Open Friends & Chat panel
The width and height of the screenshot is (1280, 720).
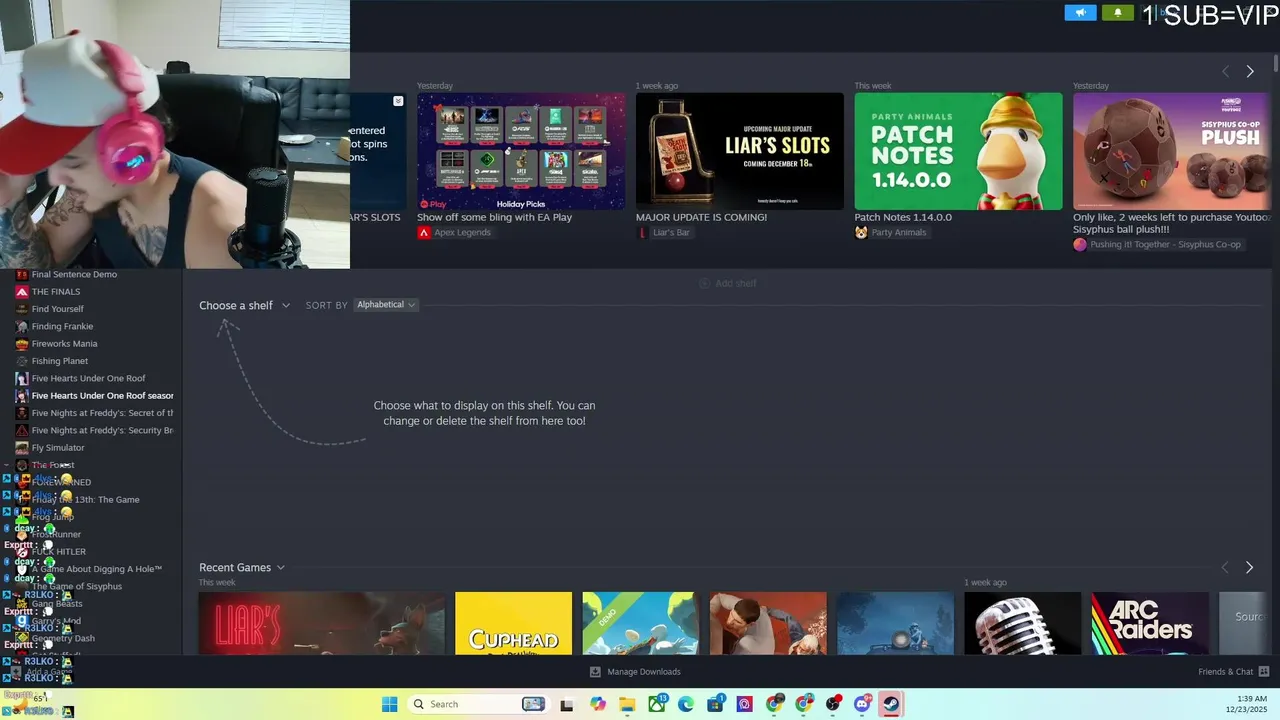[1233, 672]
